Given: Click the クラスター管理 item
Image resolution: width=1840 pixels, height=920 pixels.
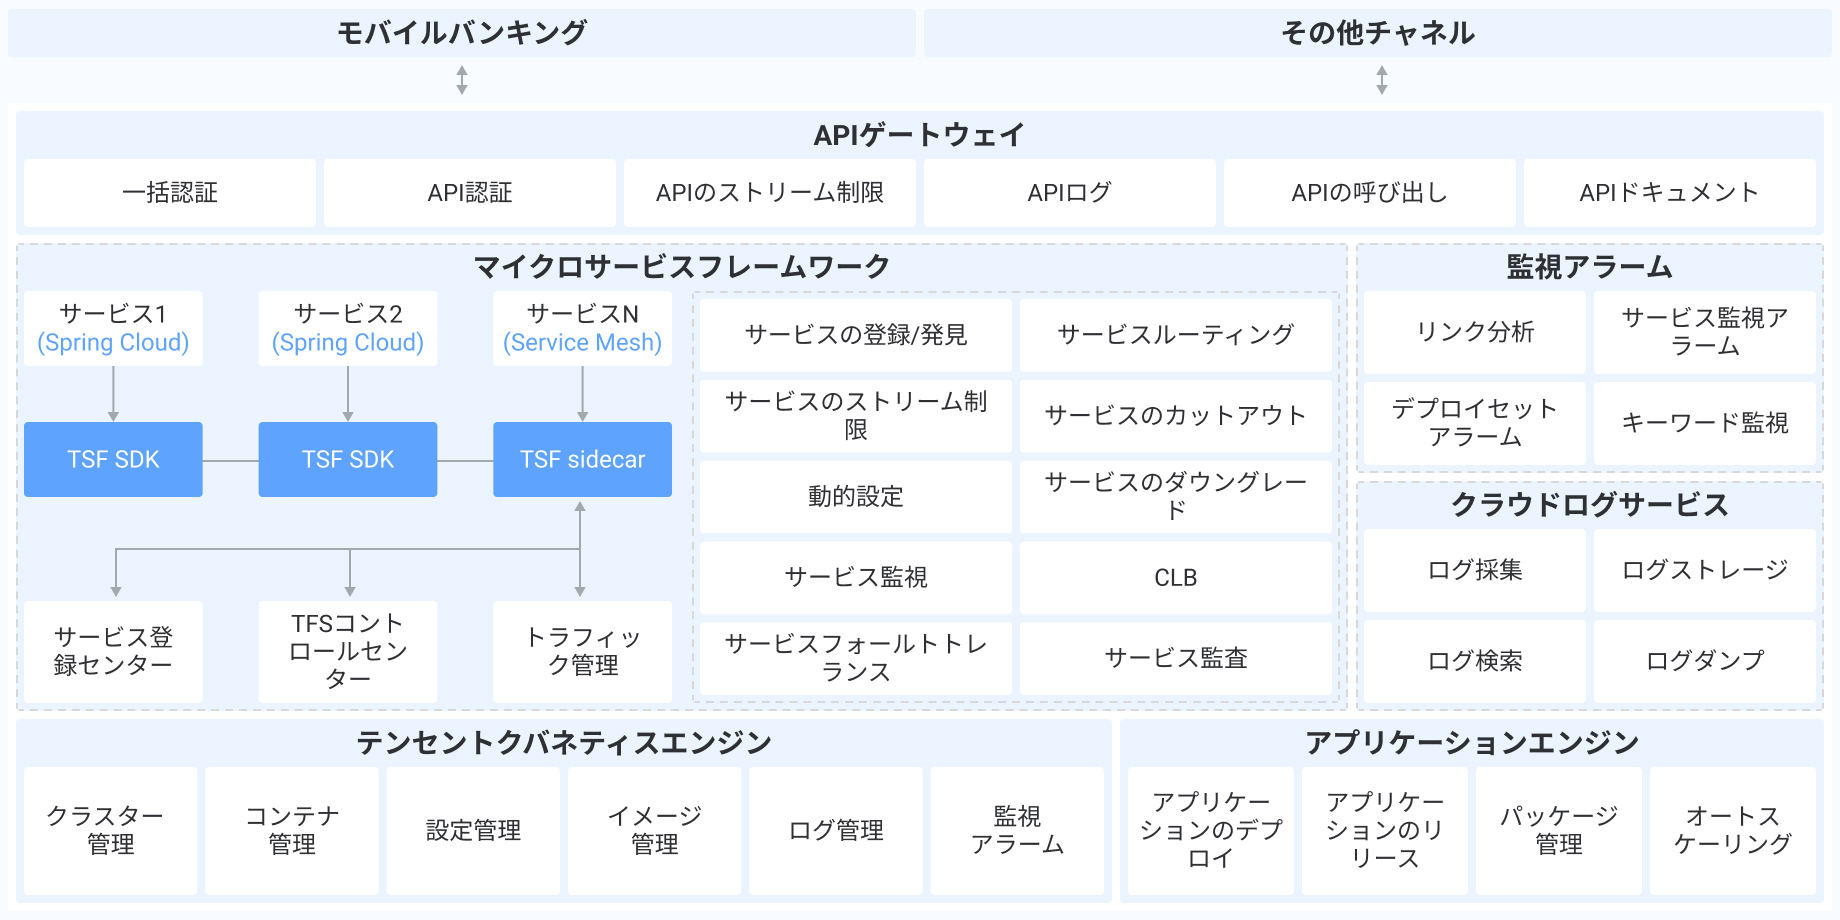Looking at the screenshot, I should (105, 831).
